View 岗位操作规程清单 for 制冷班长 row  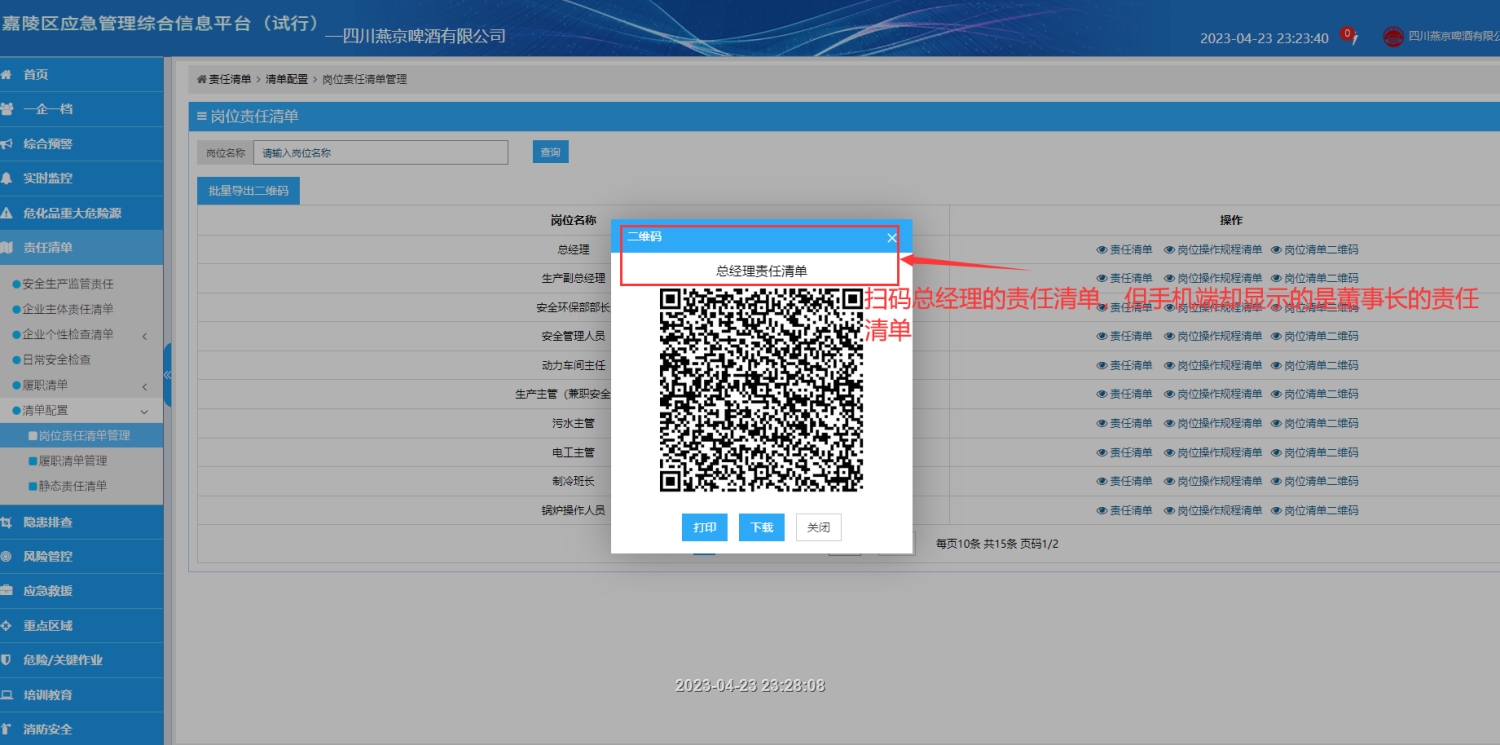tap(1213, 482)
